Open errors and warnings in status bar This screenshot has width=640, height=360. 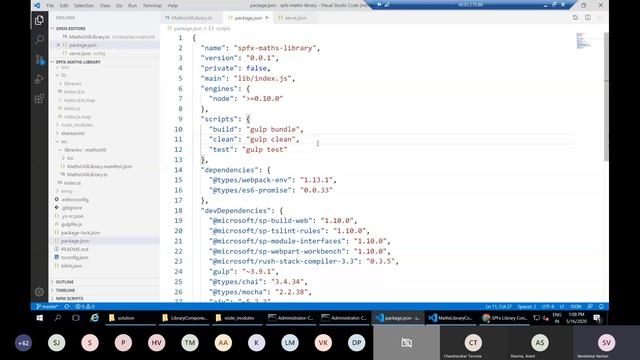coord(85,307)
